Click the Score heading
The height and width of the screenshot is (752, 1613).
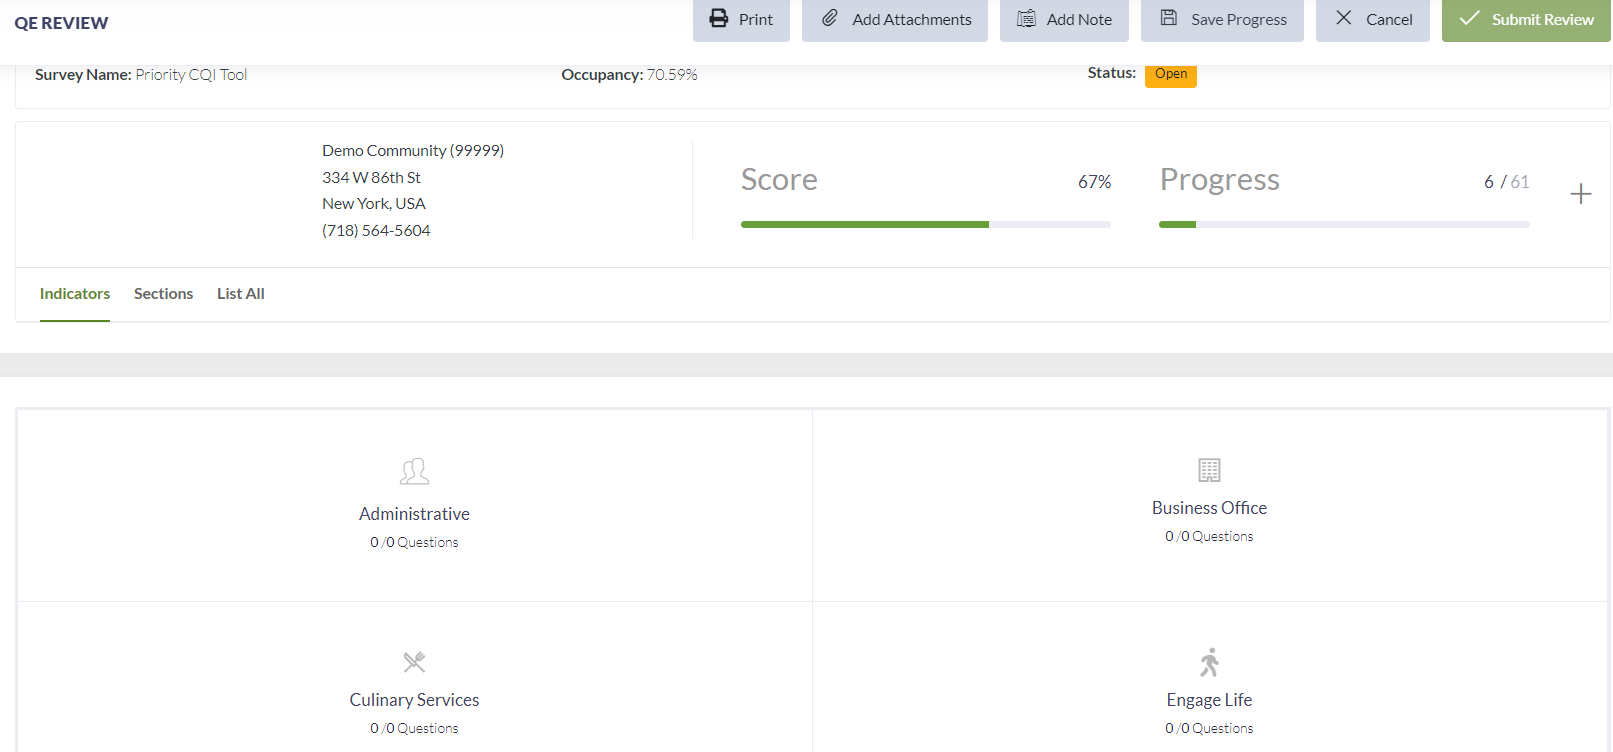point(779,180)
